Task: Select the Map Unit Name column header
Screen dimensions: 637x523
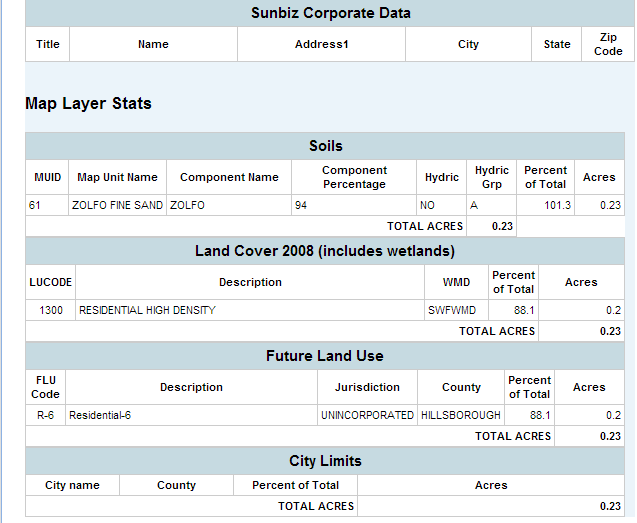Action: click(117, 177)
